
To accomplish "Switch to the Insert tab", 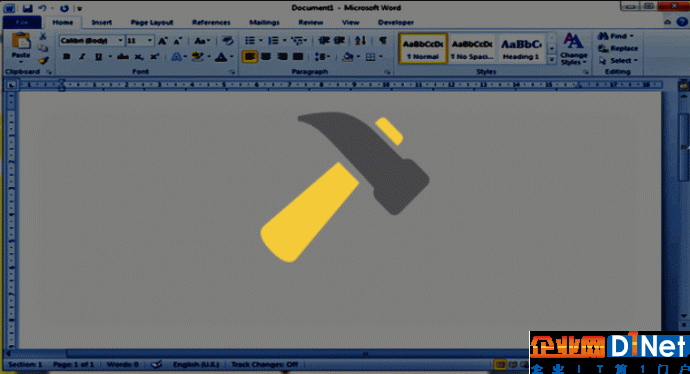I will [102, 22].
